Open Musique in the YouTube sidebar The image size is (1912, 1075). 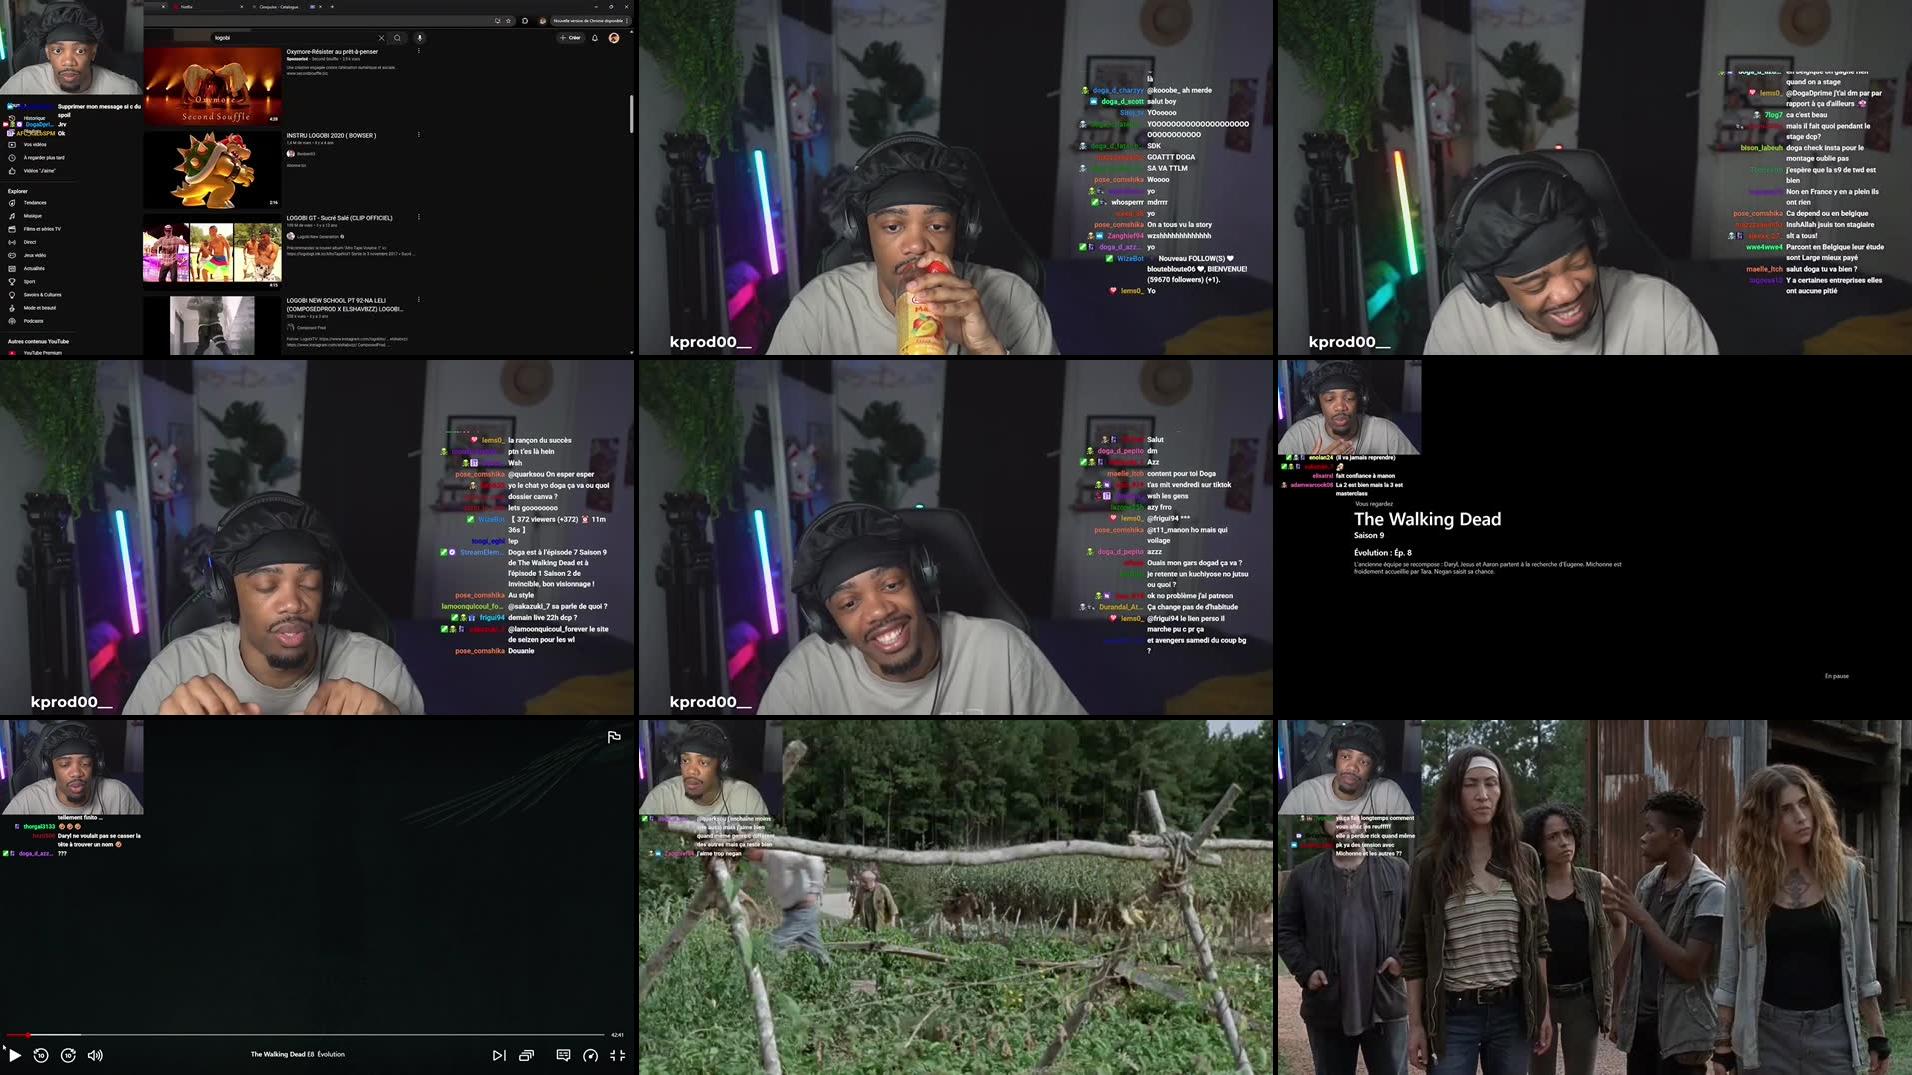[x=33, y=215]
